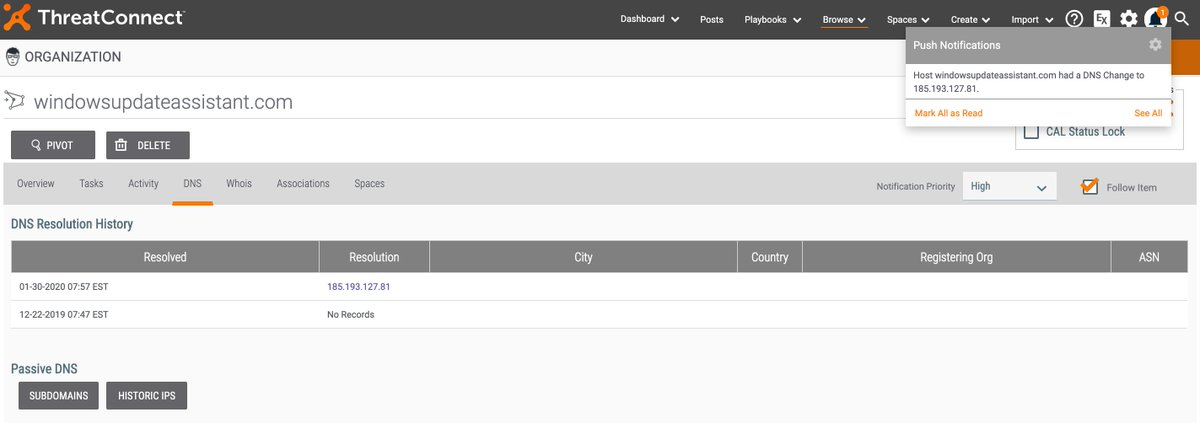The width and height of the screenshot is (1200, 423).
Task: Open Posts in the top navigation
Action: (712, 19)
